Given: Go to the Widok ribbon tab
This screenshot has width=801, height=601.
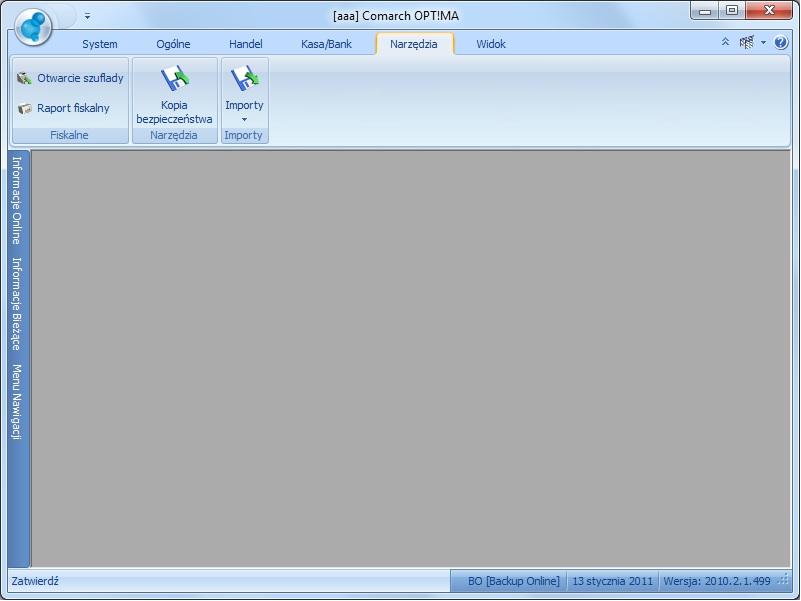Looking at the screenshot, I should [x=491, y=44].
